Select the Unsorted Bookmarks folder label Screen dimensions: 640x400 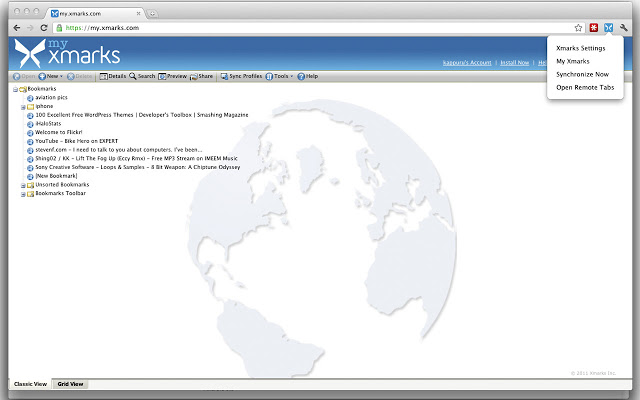[62, 184]
